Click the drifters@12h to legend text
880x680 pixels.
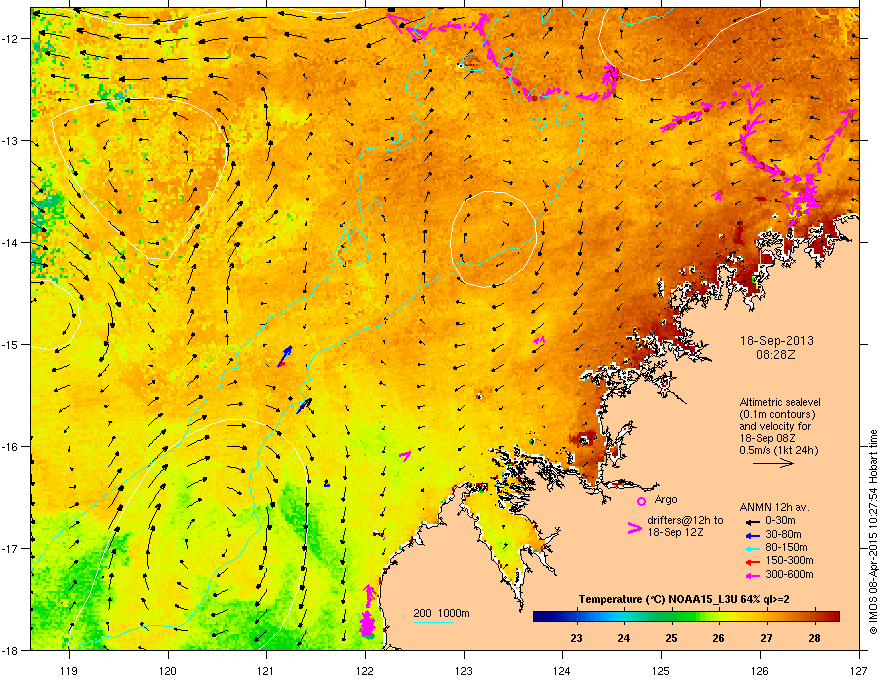[x=685, y=520]
